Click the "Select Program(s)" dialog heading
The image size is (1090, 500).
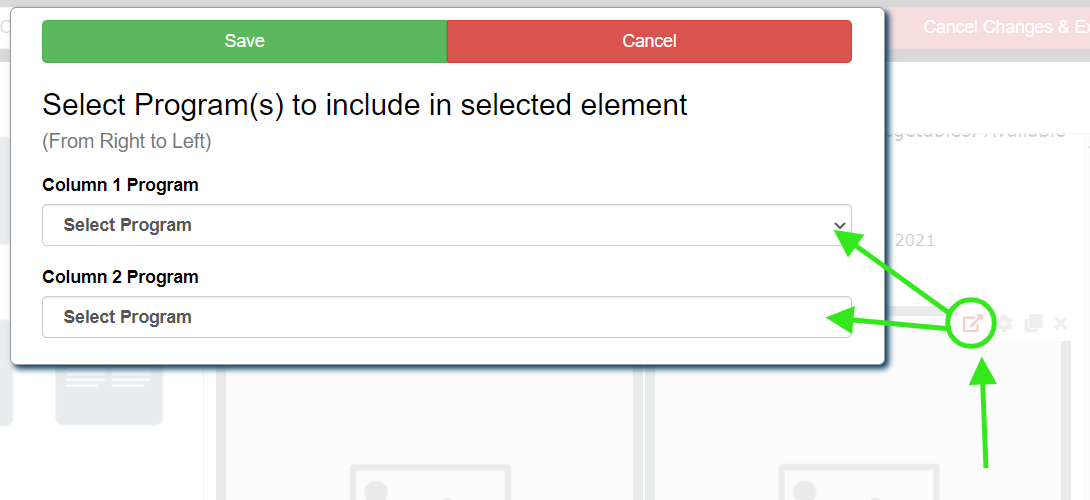pyautogui.click(x=365, y=105)
